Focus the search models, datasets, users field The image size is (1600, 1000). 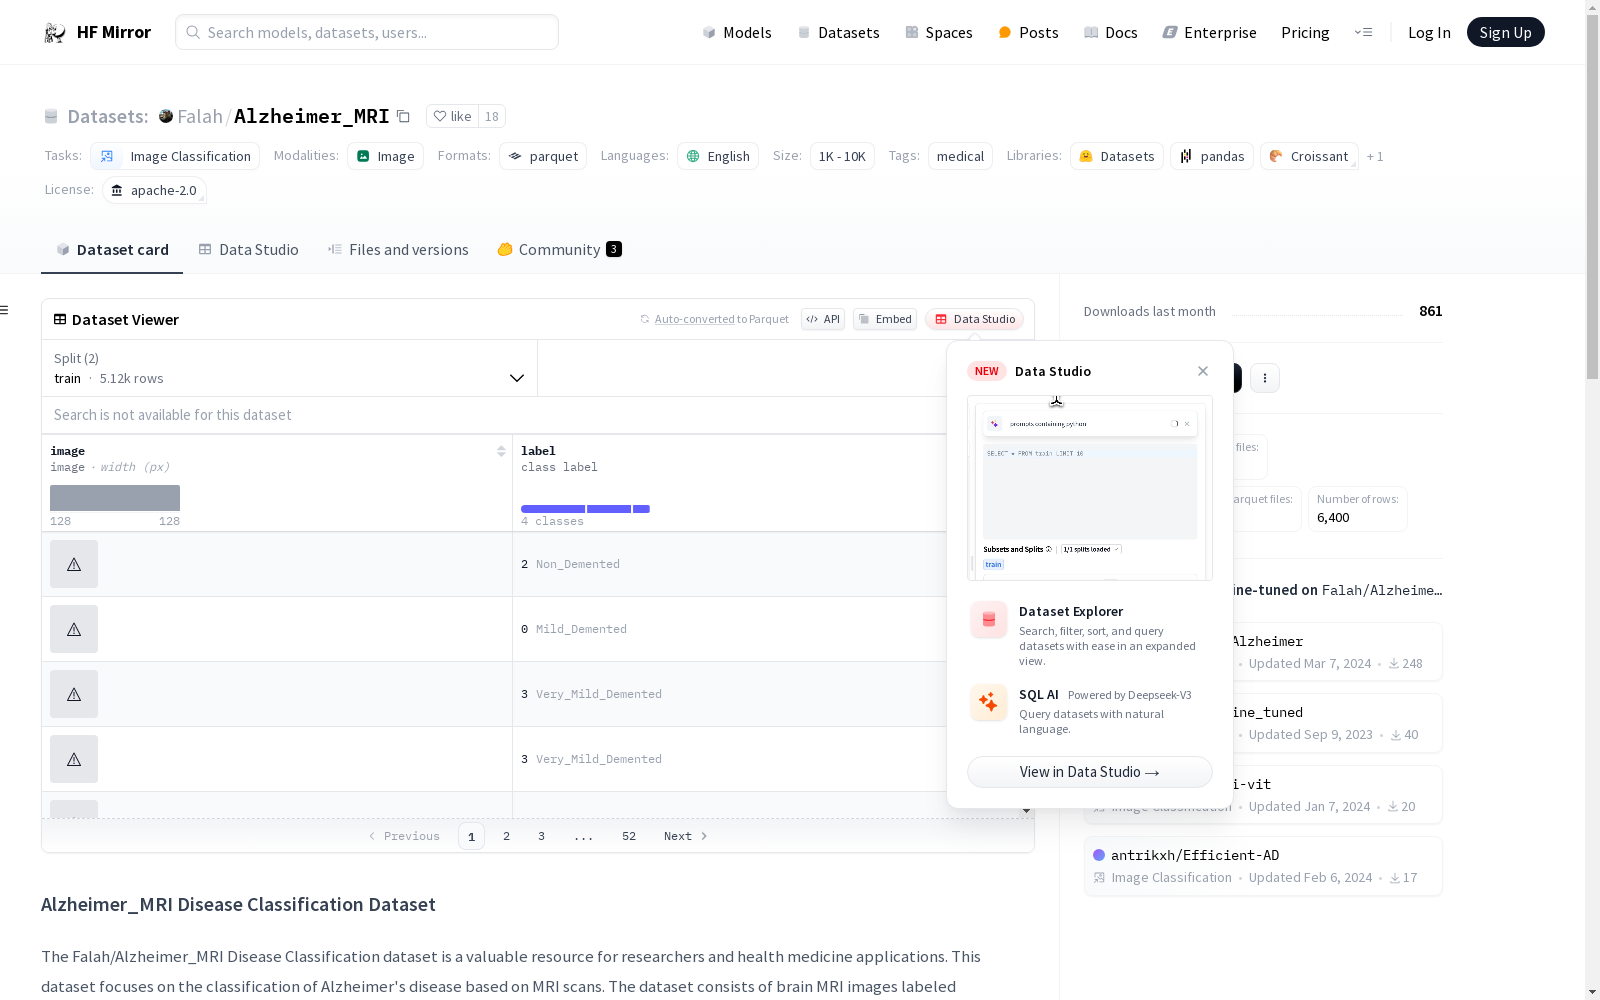tap(367, 32)
